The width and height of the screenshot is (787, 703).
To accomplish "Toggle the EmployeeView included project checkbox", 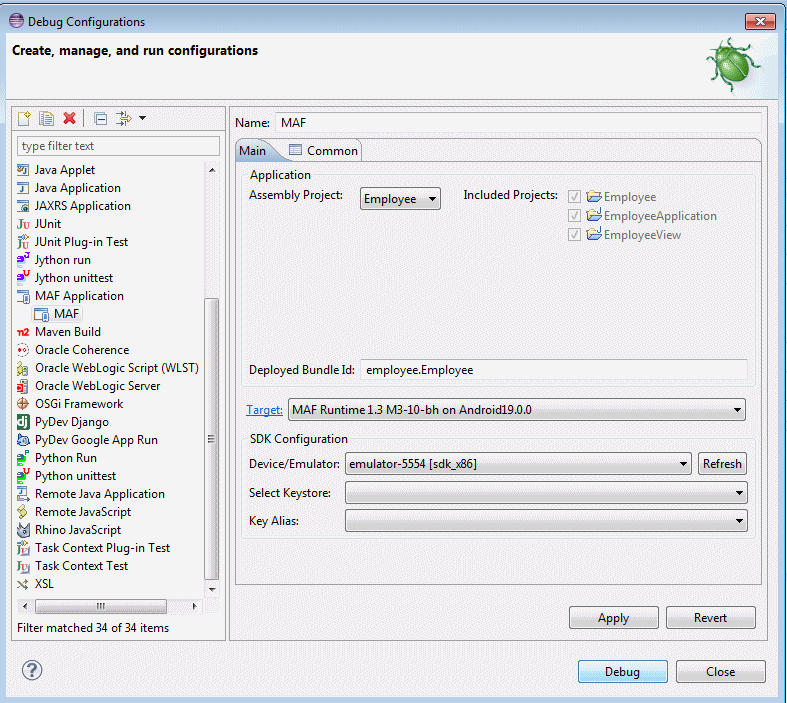I will click(574, 234).
